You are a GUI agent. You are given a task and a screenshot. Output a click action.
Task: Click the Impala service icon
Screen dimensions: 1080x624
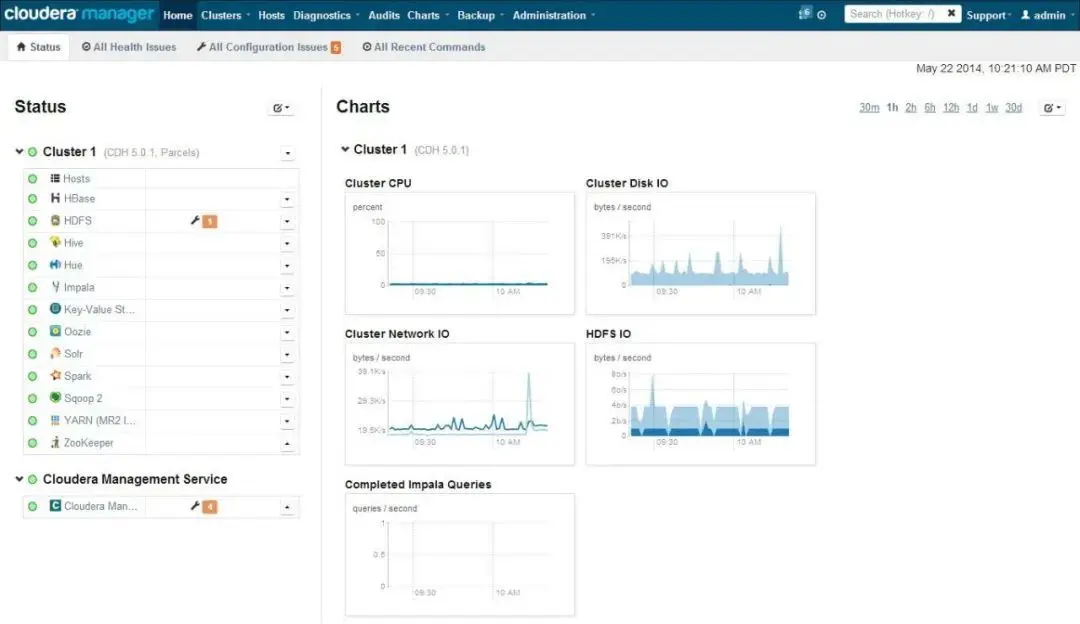56,287
